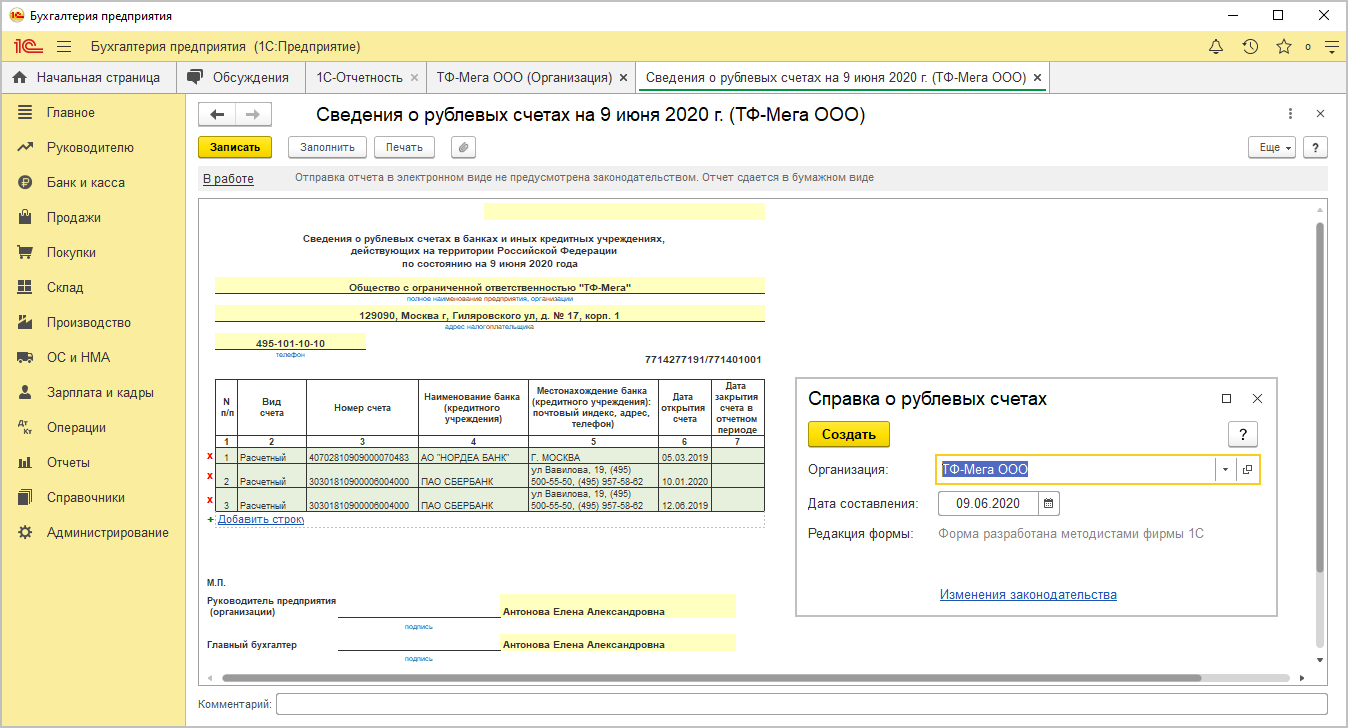Click the back navigation arrow
Viewport: 1348px width, 728px height.
click(x=217, y=115)
